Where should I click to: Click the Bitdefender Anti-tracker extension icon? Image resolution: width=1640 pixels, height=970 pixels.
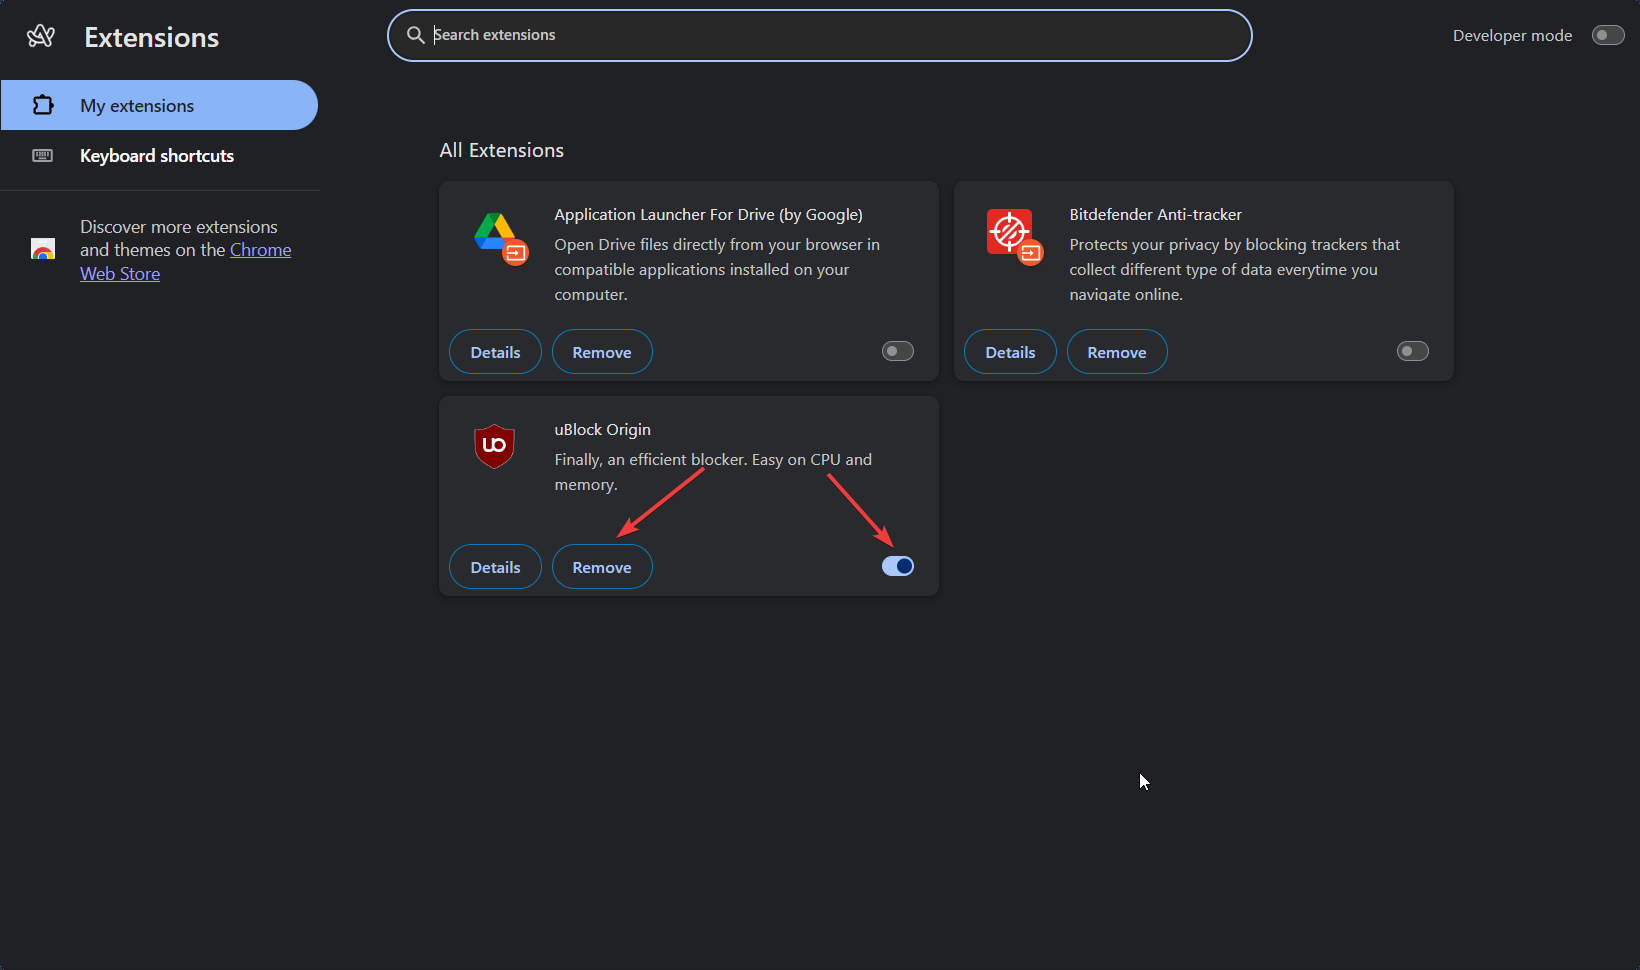coord(1013,236)
